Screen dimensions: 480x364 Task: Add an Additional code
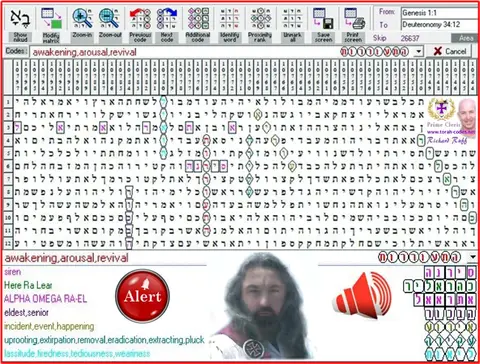pos(198,24)
